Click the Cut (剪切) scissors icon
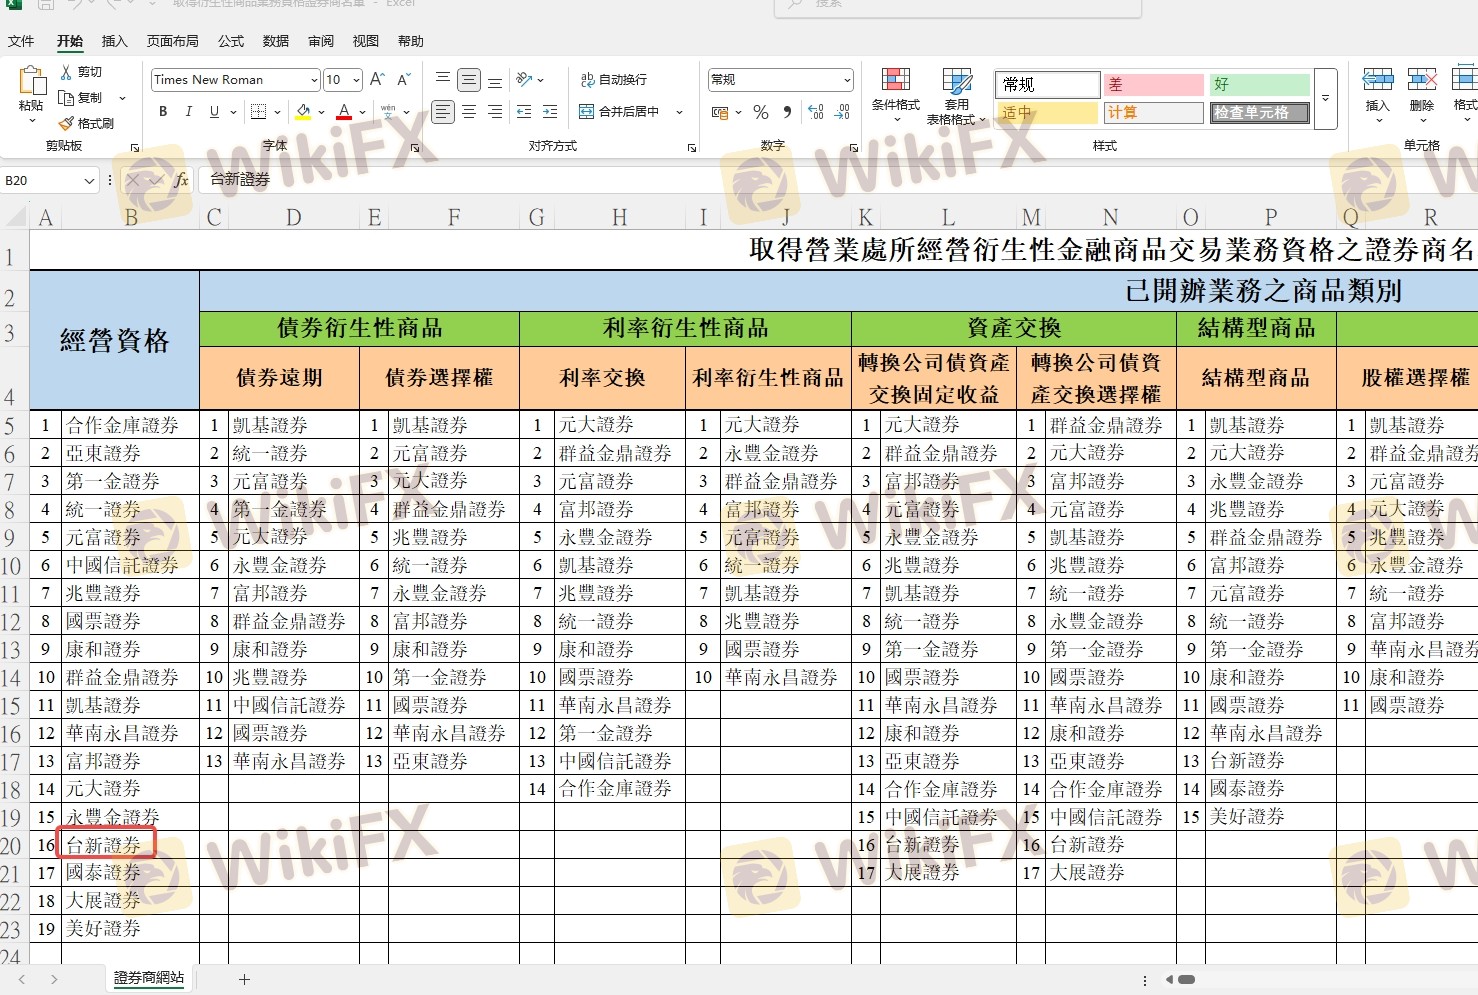Screen dimensions: 1478x995 point(67,72)
